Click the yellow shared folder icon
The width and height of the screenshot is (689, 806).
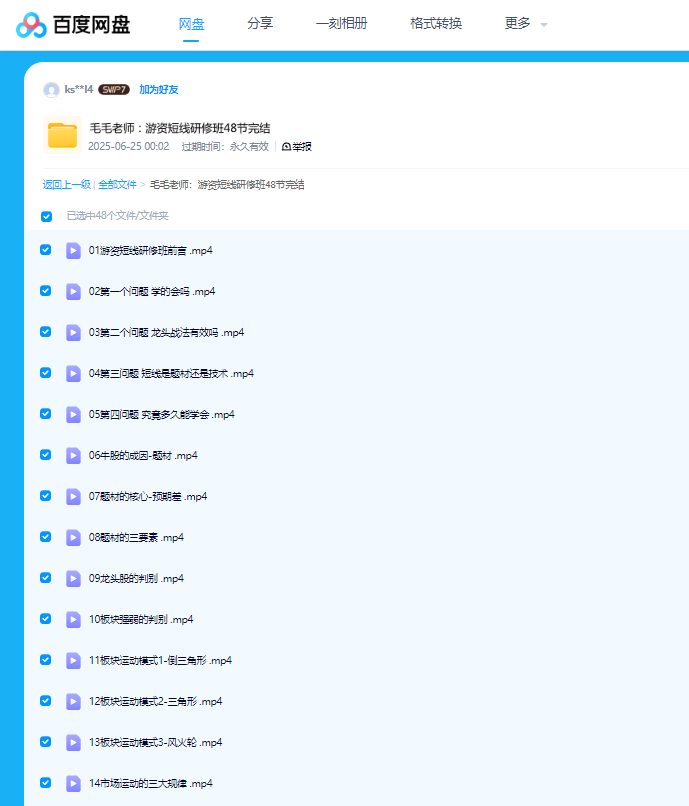pos(62,135)
